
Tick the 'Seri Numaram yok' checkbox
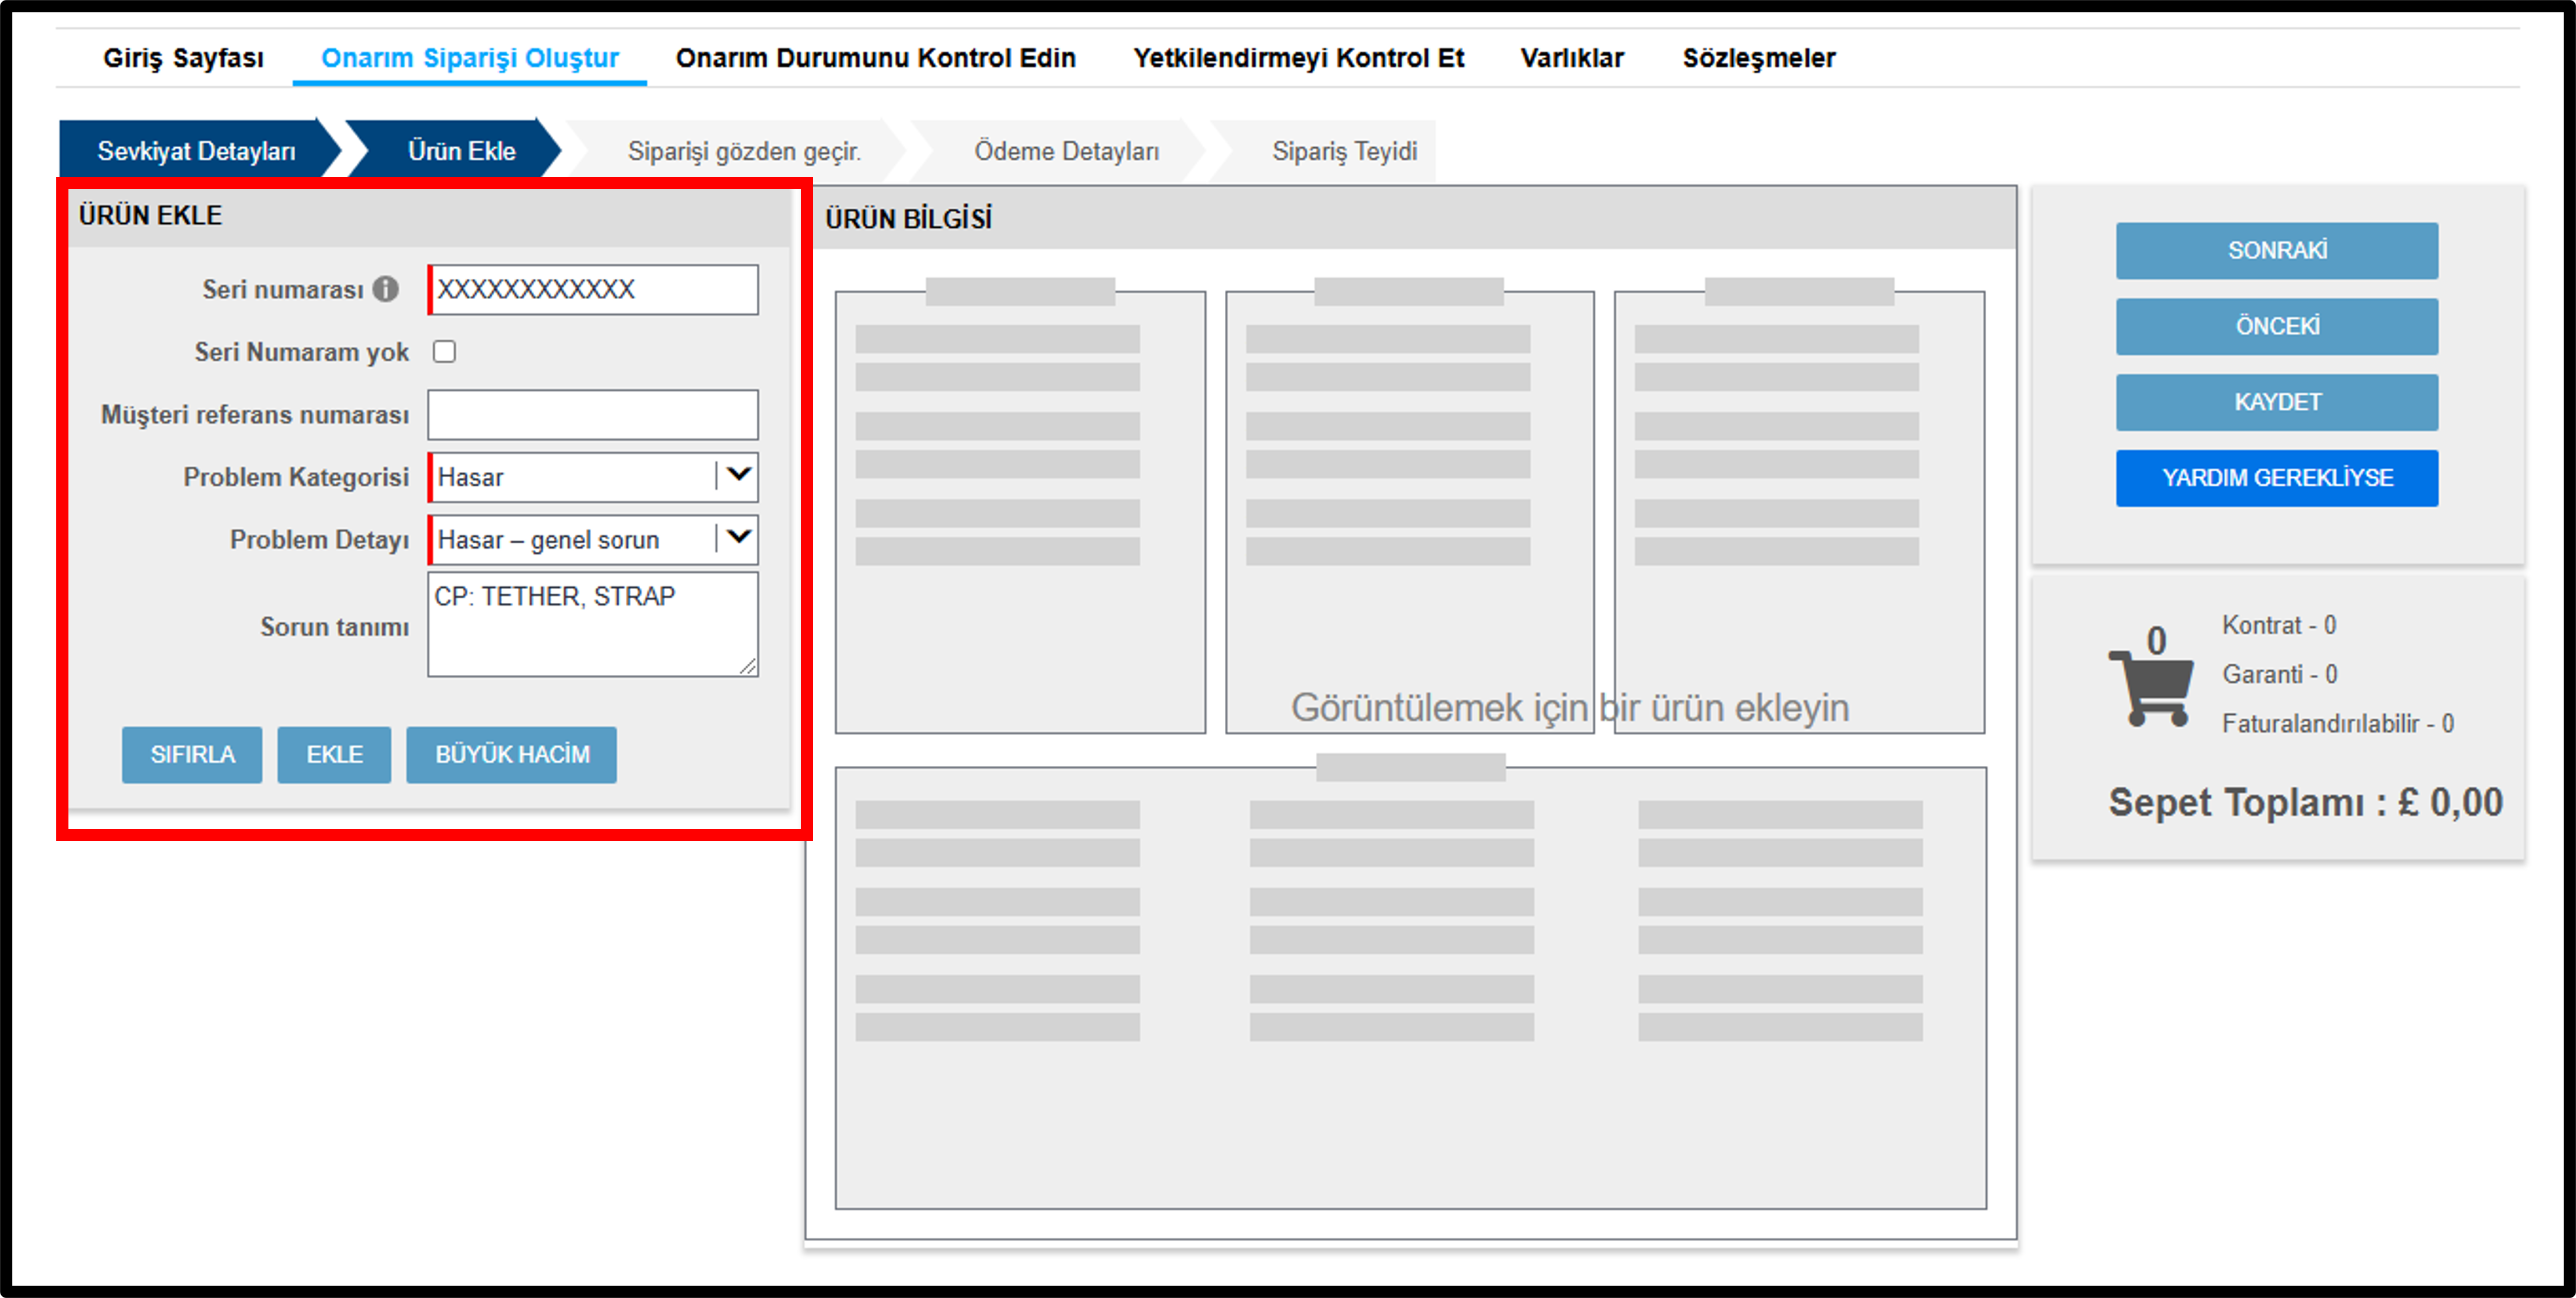[444, 351]
